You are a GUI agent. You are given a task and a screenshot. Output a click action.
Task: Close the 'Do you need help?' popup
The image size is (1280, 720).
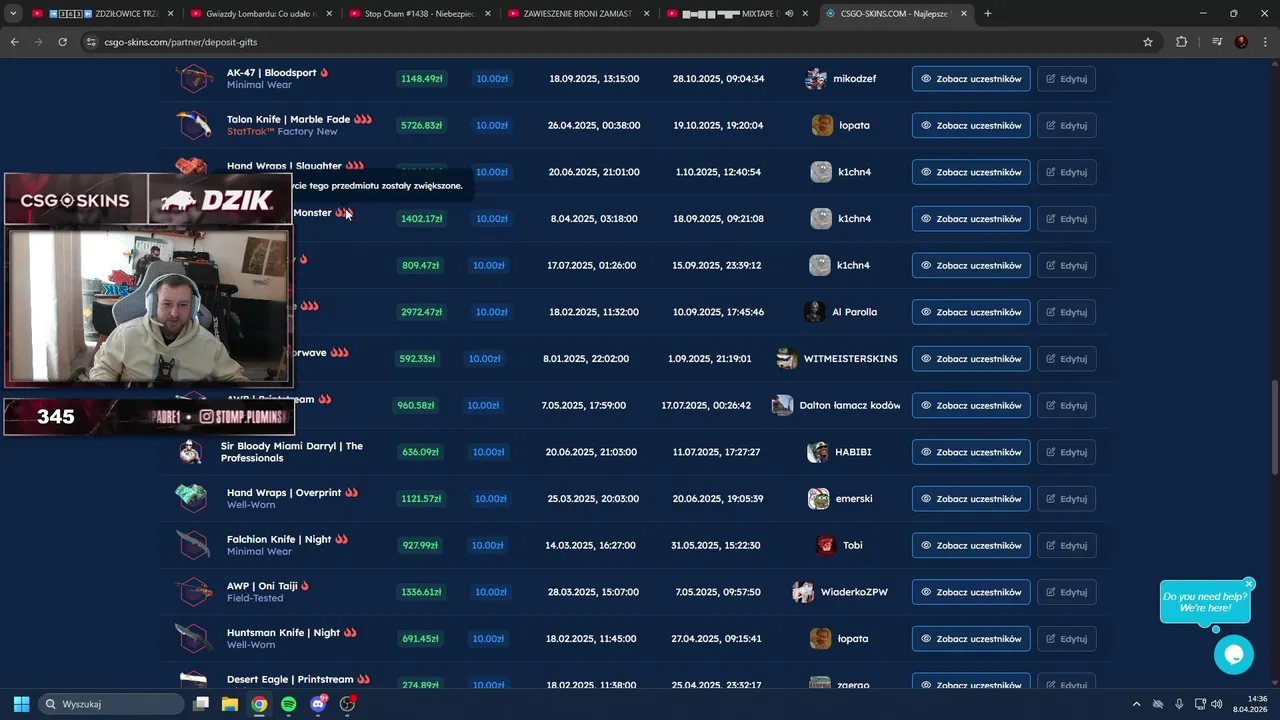coord(1249,583)
